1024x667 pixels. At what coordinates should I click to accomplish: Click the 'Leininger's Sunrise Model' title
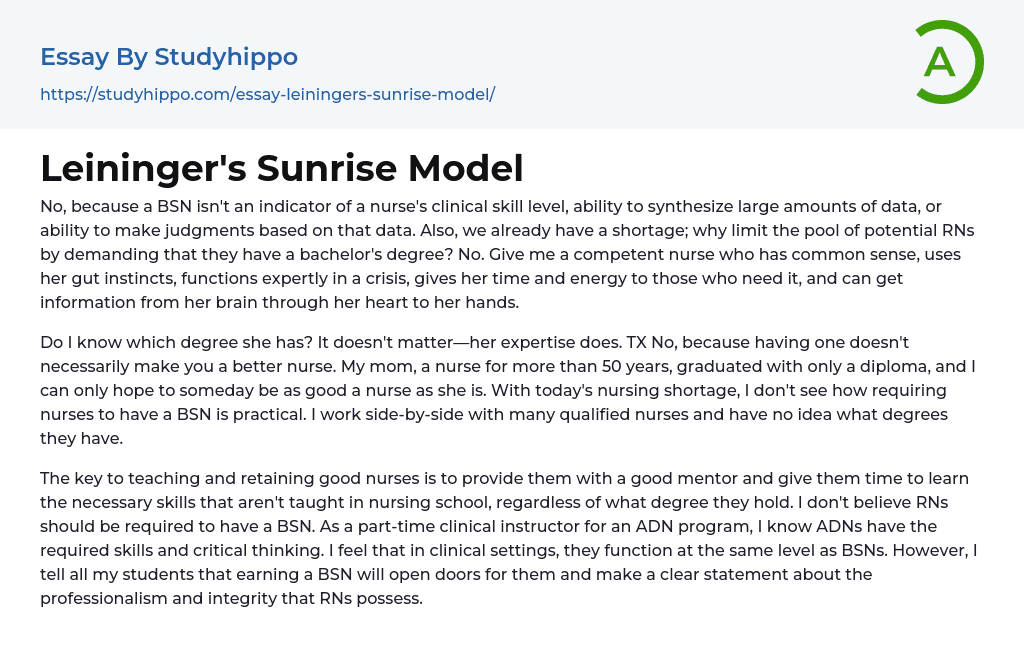tap(282, 168)
